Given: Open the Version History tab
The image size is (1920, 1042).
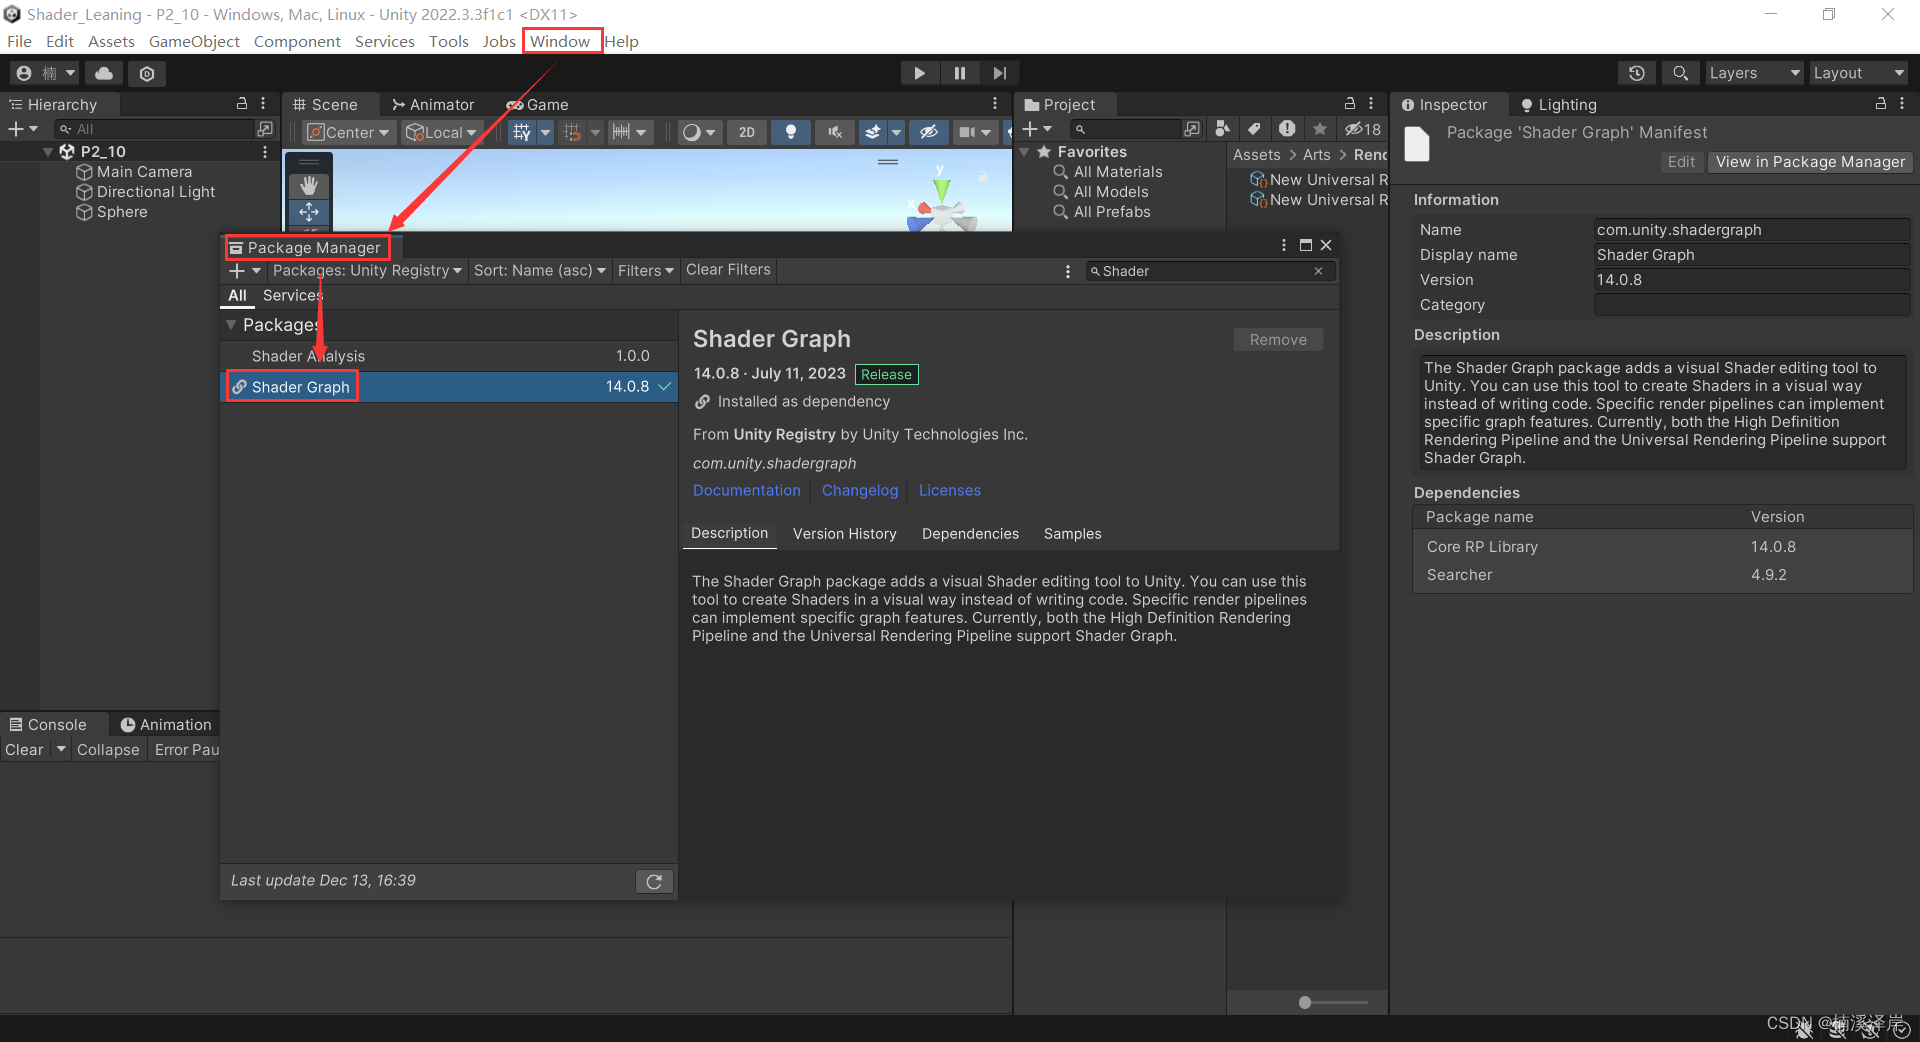Looking at the screenshot, I should 845,534.
